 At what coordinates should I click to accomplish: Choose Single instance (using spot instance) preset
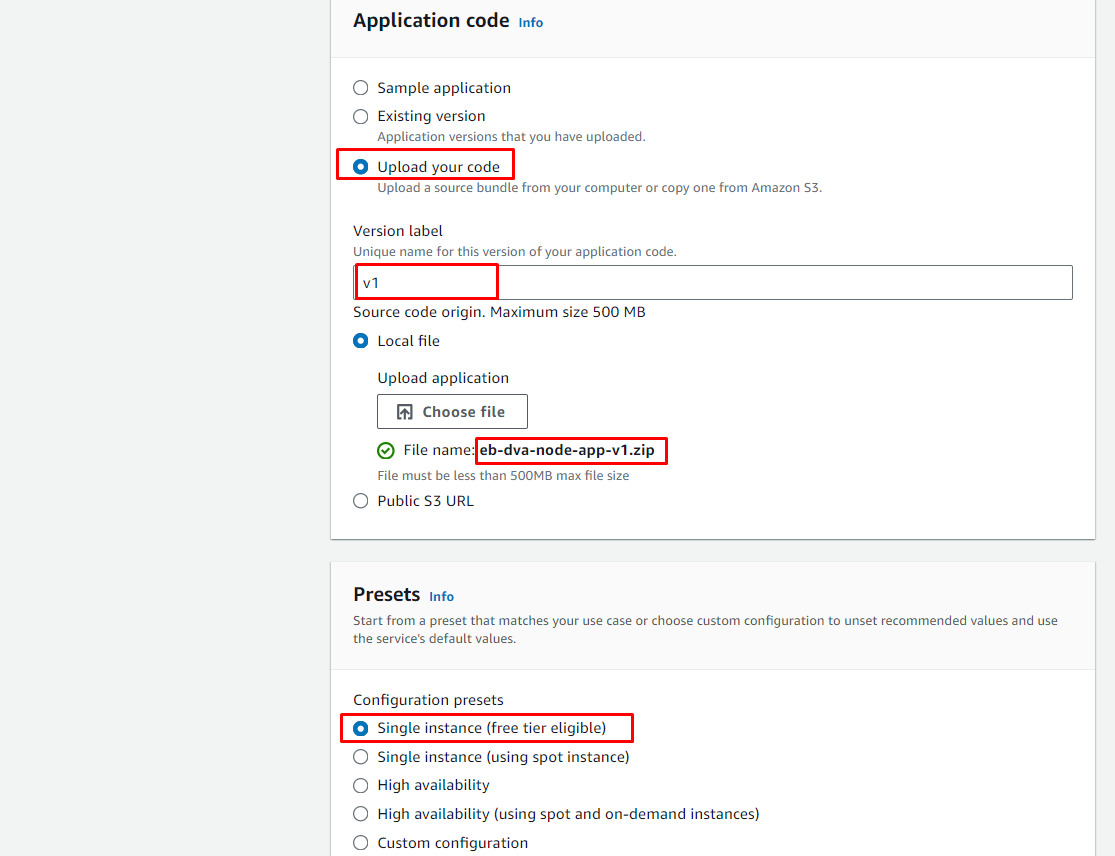coord(361,757)
